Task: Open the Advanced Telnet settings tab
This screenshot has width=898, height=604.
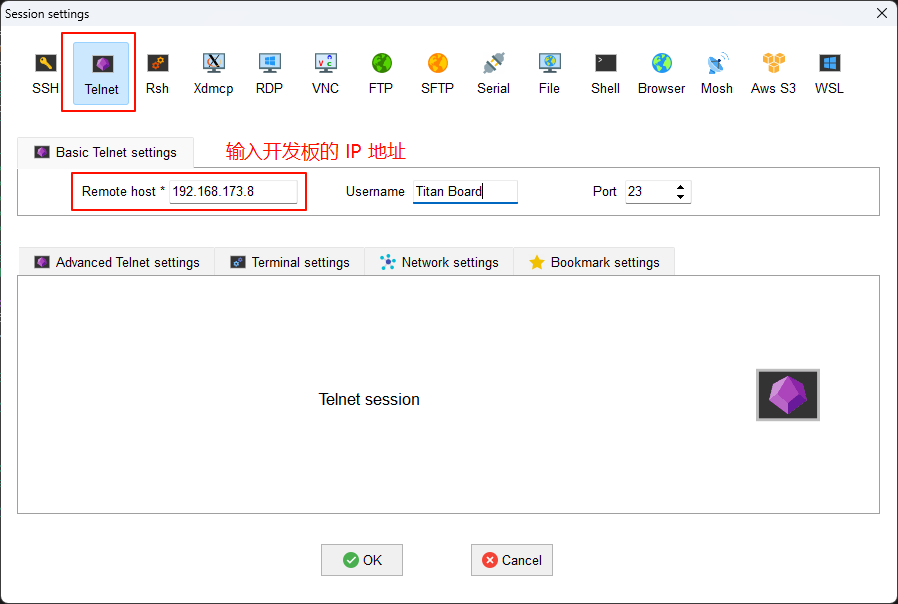Action: [117, 262]
